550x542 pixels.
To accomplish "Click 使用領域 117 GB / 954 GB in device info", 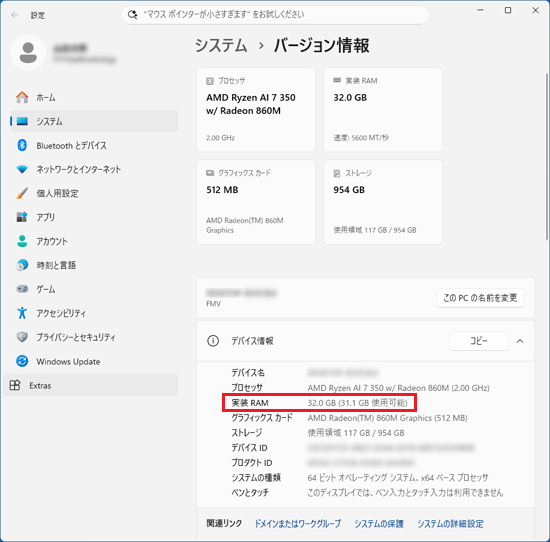I will (356, 433).
